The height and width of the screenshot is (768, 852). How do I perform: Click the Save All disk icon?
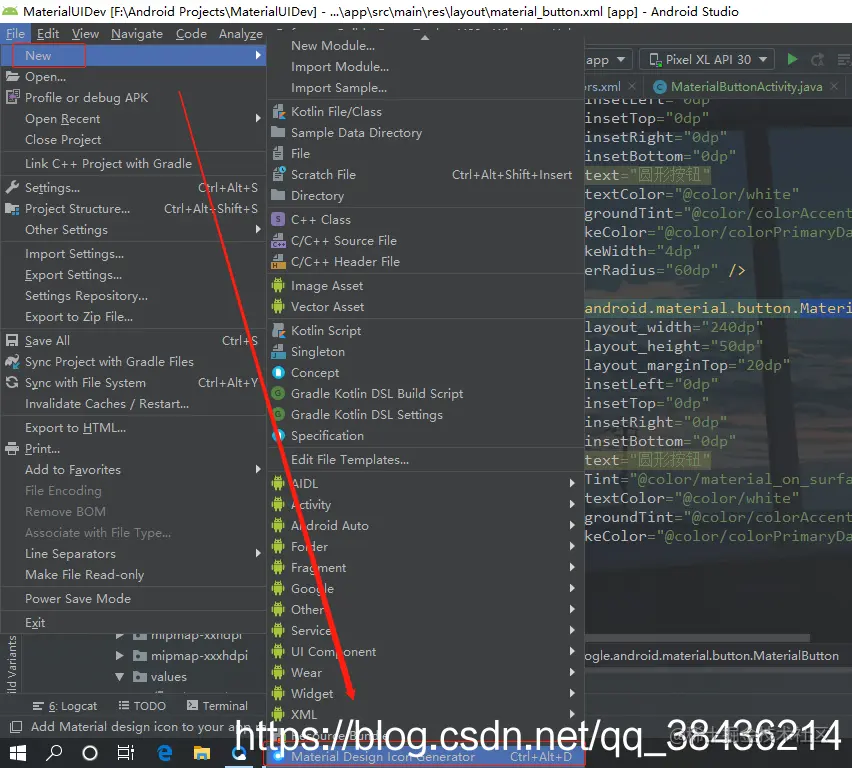tap(12, 341)
